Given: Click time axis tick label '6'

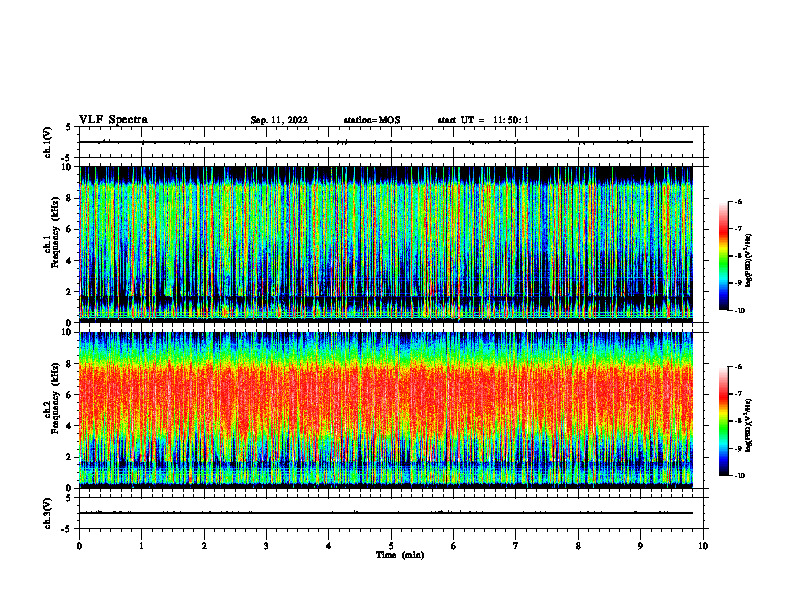Looking at the screenshot, I should coord(454,546).
